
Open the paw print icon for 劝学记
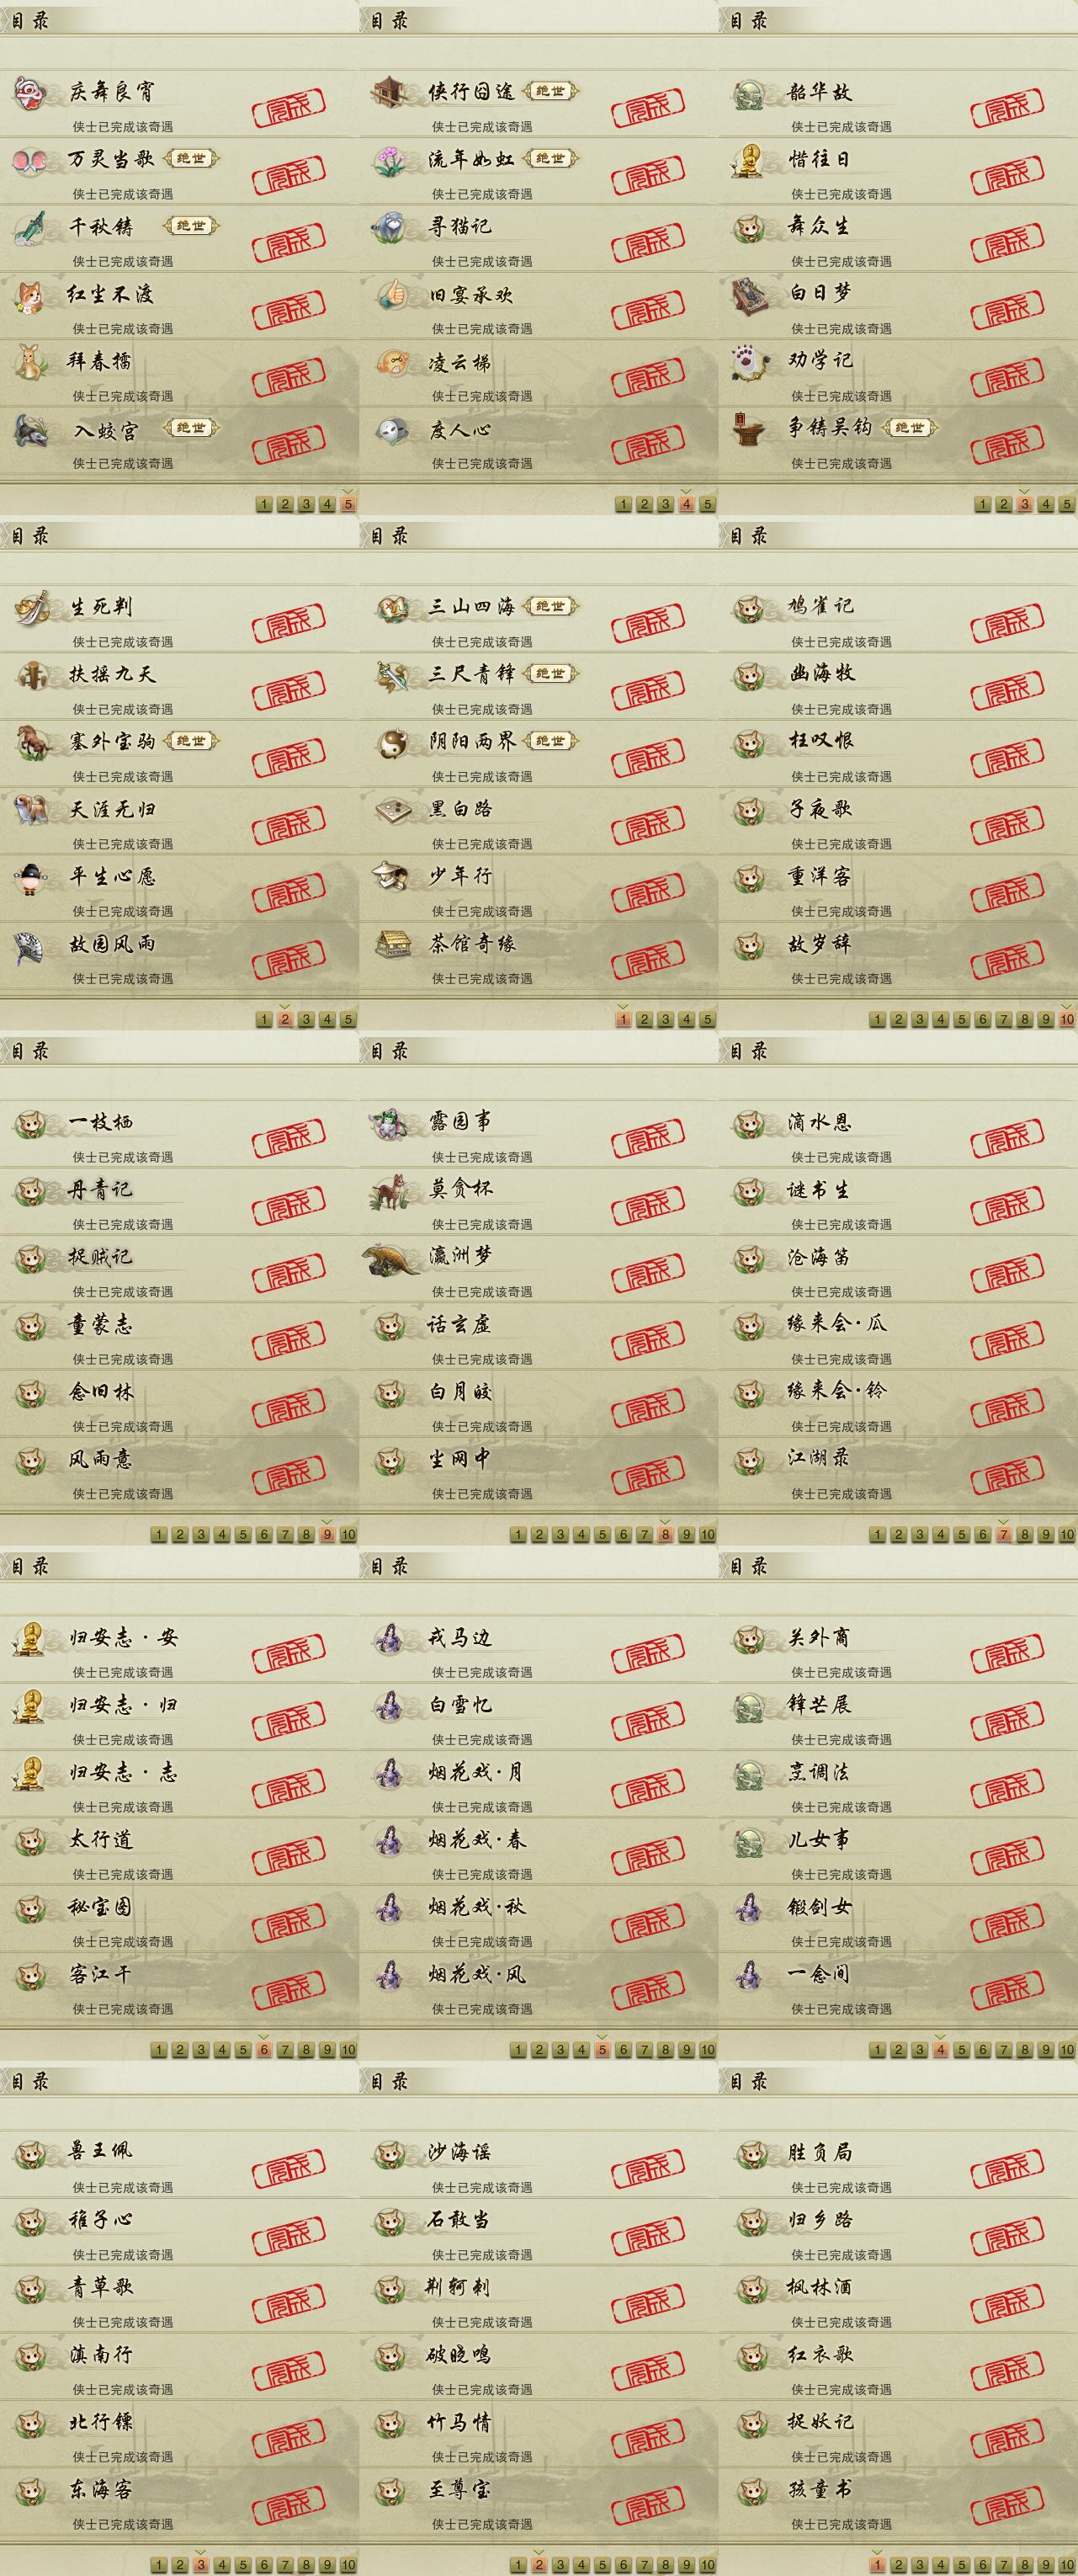750,363
